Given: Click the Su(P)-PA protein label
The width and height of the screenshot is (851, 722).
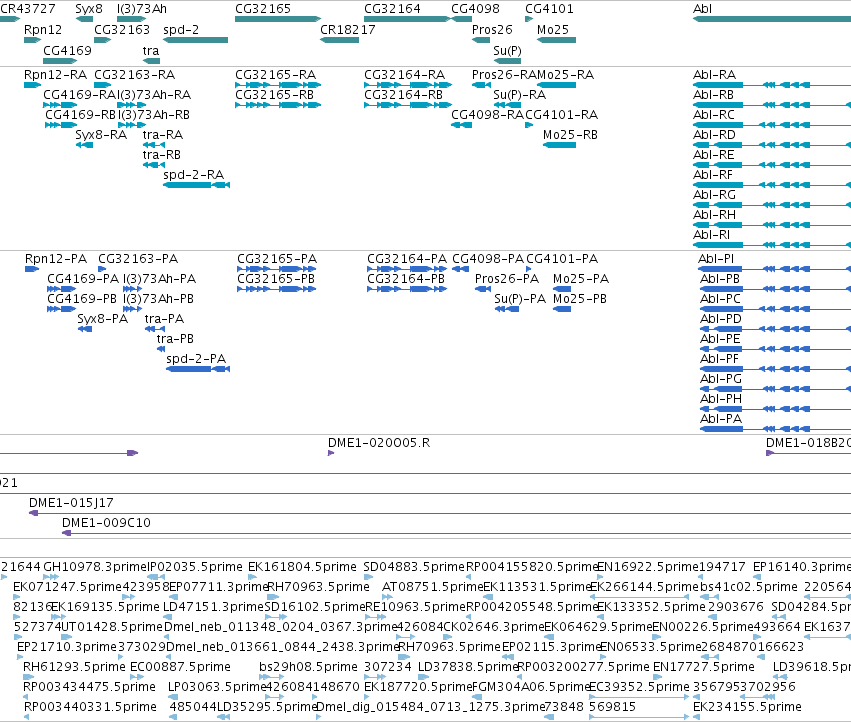Looking at the screenshot, I should click(520, 299).
